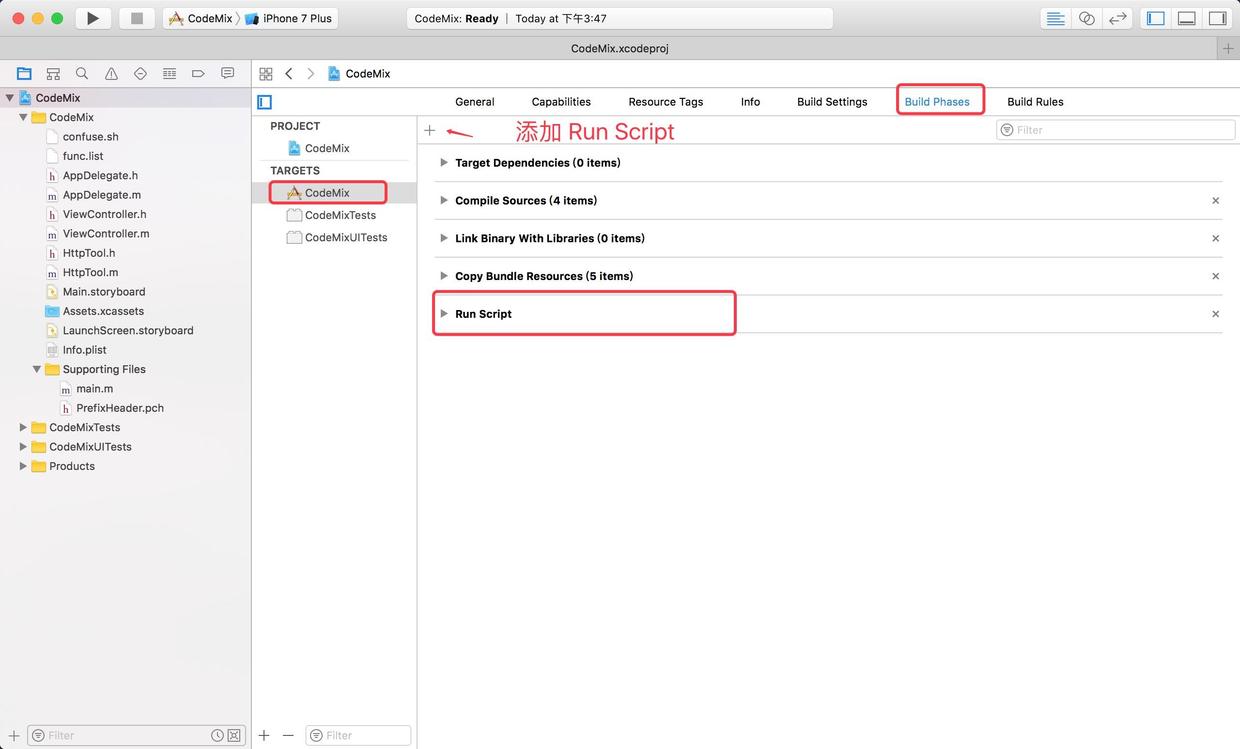Image resolution: width=1240 pixels, height=749 pixels.
Task: Focus the build phases Filter field
Action: coord(1116,130)
